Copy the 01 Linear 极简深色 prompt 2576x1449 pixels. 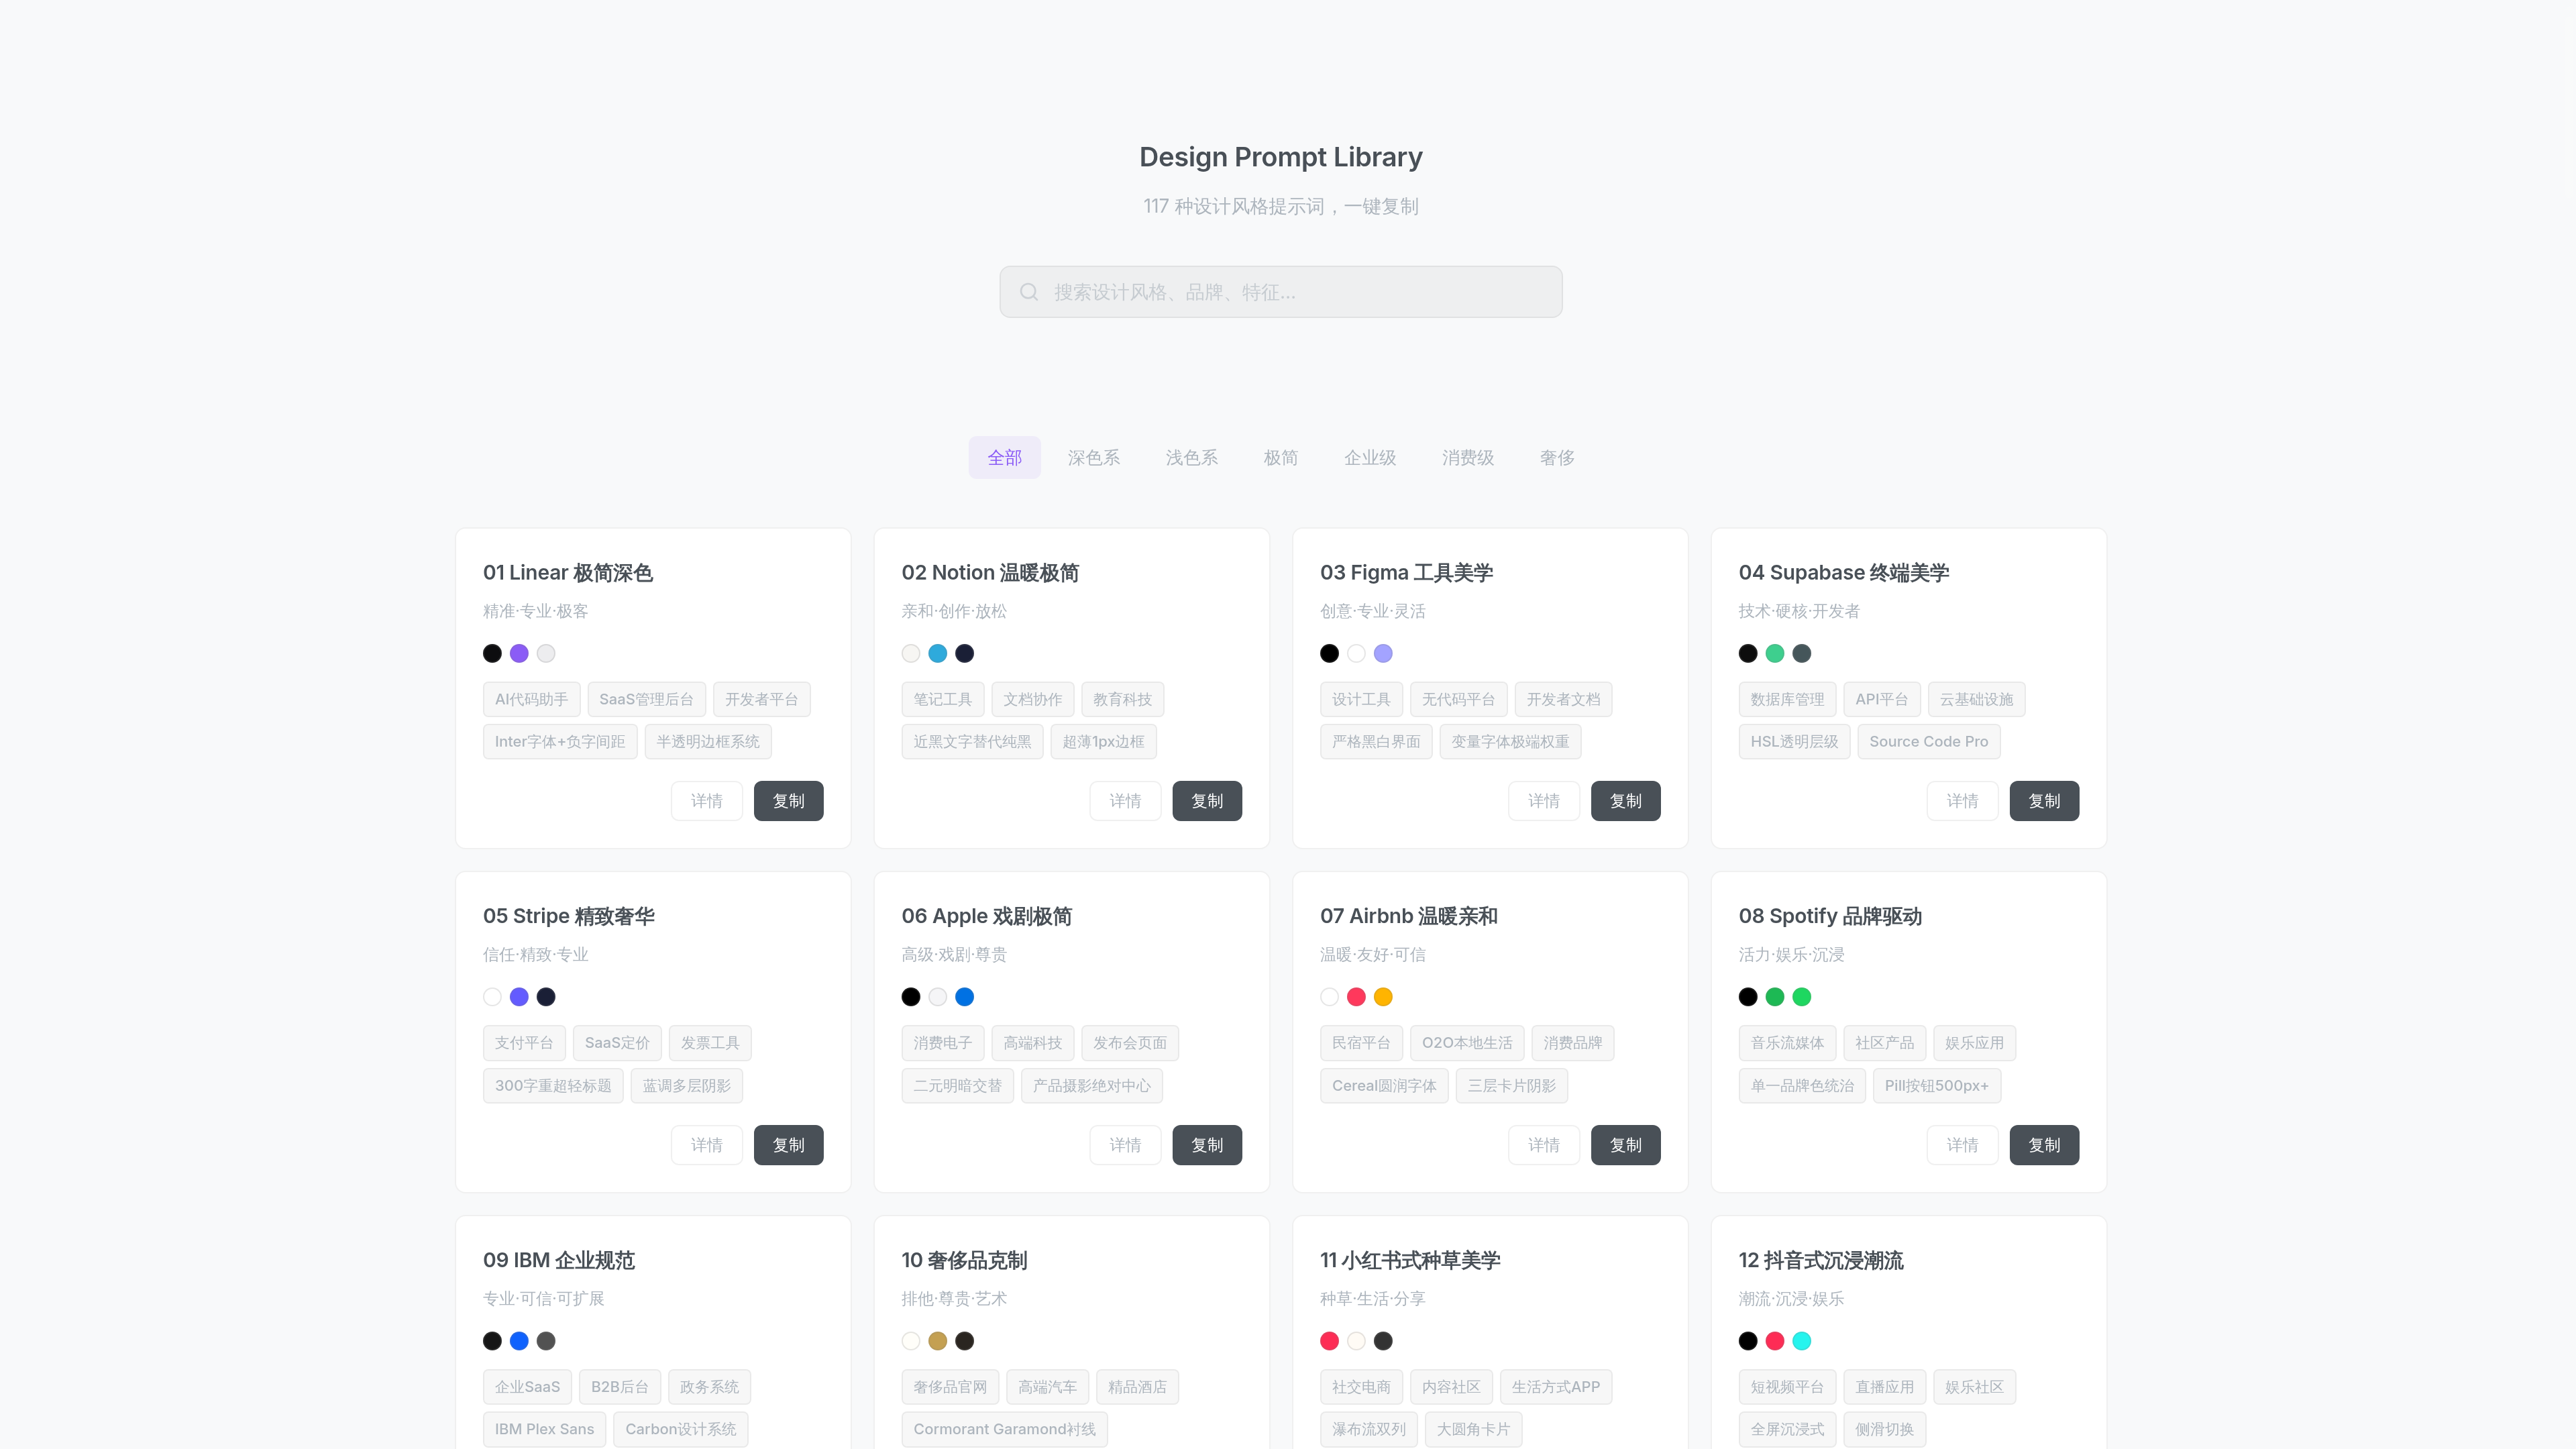coord(788,801)
